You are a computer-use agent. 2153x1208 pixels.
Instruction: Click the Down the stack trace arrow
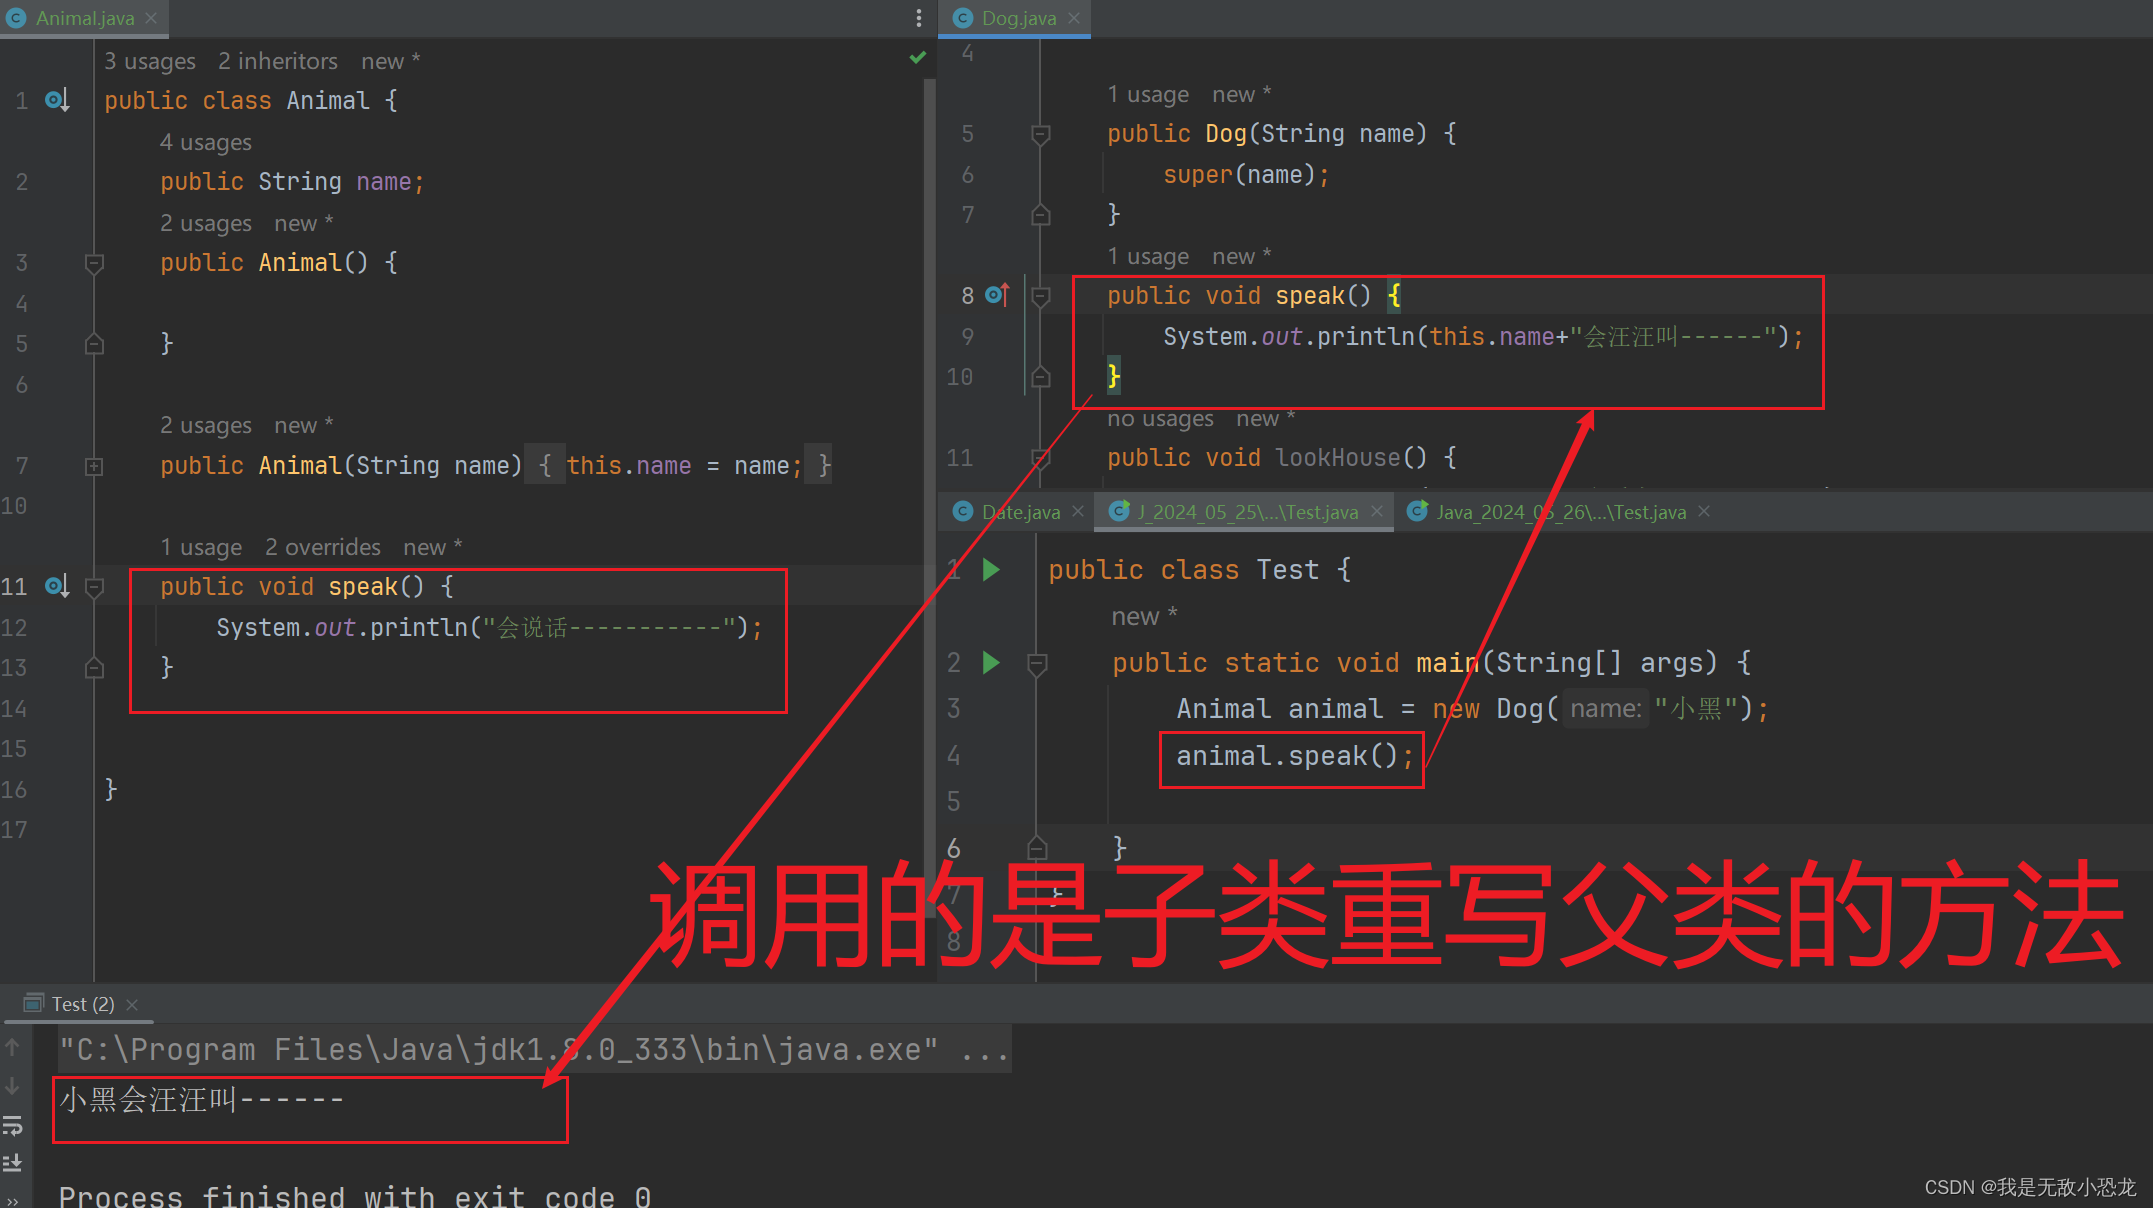(12, 1086)
